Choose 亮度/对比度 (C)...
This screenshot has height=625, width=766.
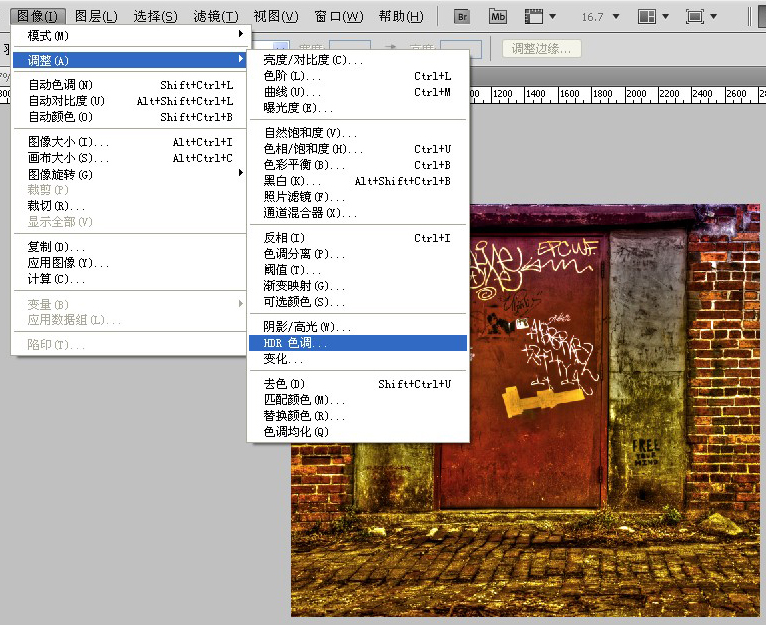coord(358,60)
